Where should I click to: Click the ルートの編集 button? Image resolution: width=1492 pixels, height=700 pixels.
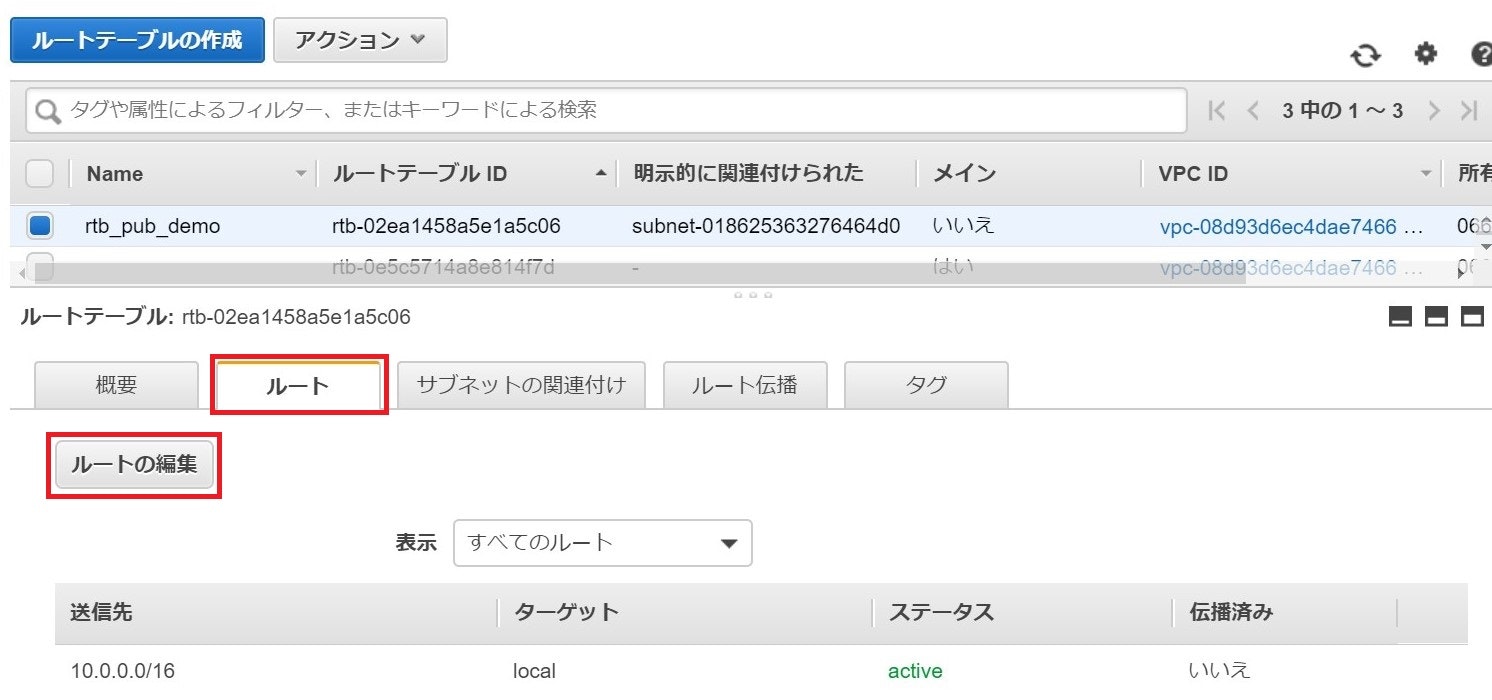[134, 465]
